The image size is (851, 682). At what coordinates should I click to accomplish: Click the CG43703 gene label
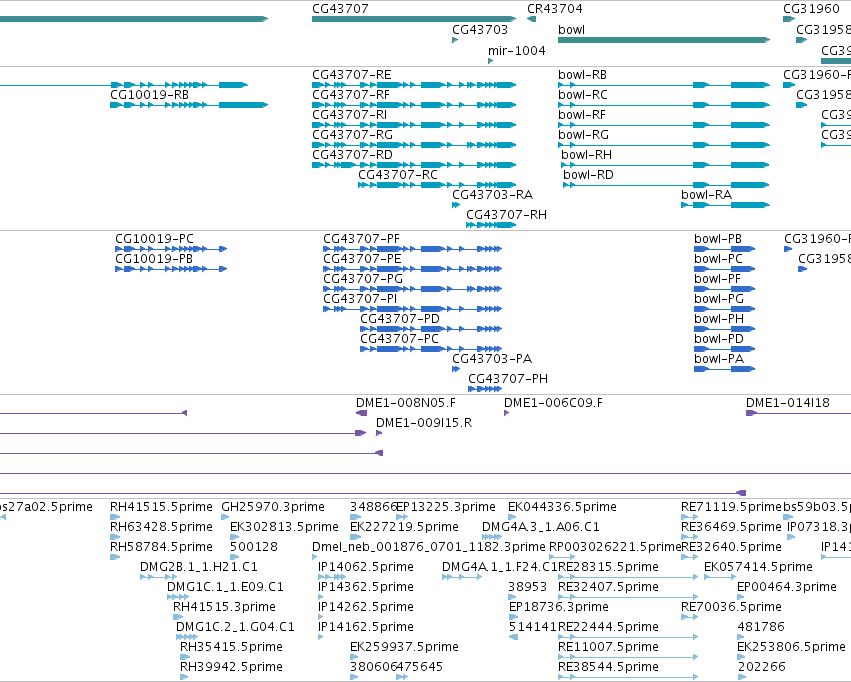coord(480,30)
